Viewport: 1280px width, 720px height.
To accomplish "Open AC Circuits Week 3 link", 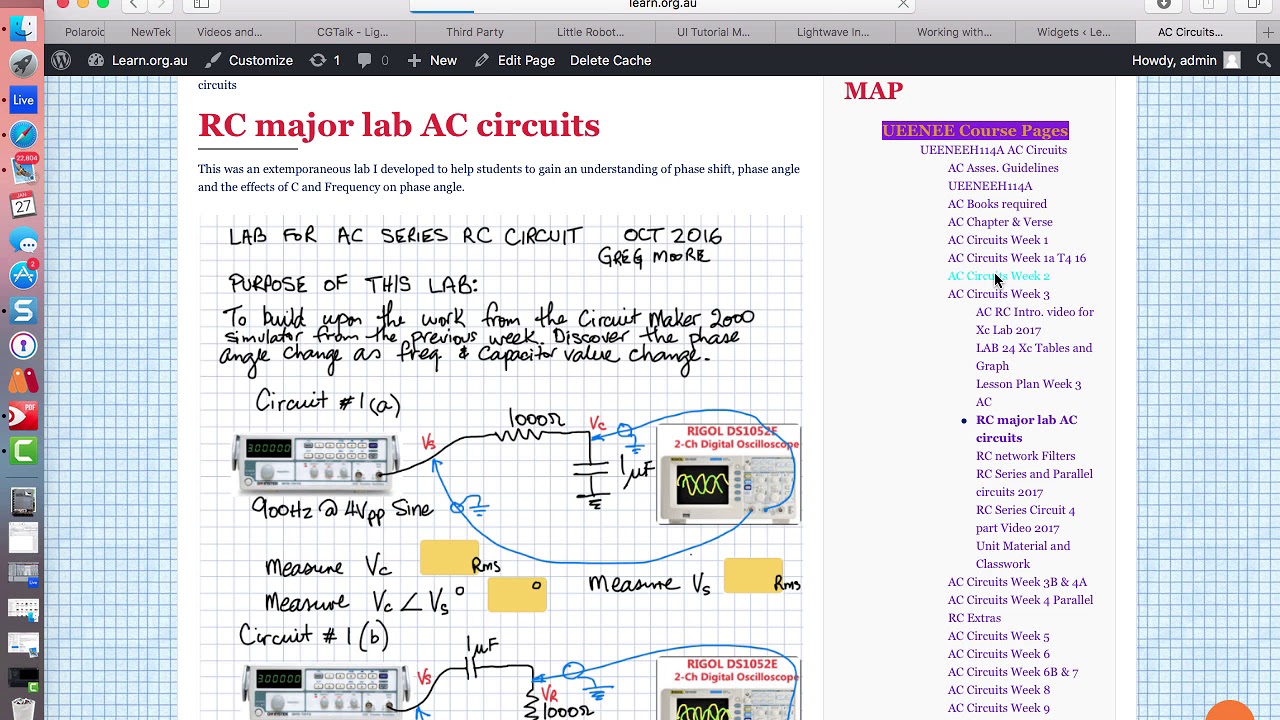I will tap(999, 294).
